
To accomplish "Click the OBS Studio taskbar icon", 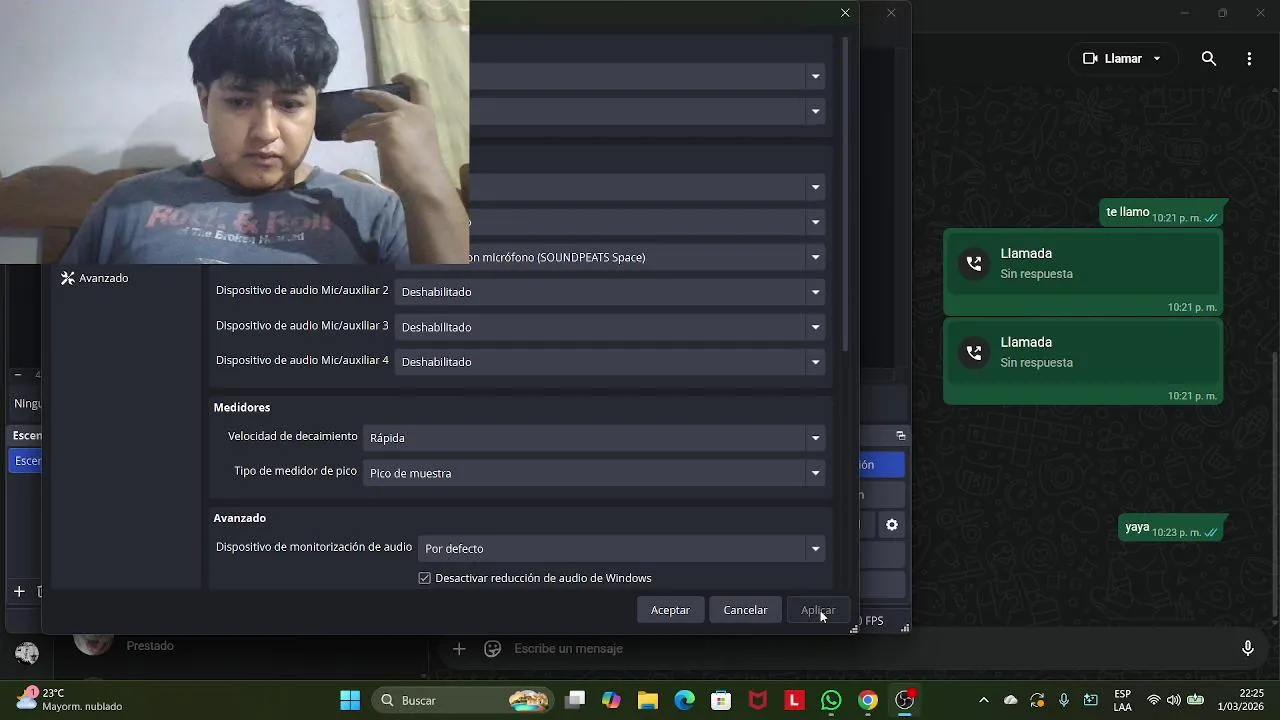I will pyautogui.click(x=905, y=700).
